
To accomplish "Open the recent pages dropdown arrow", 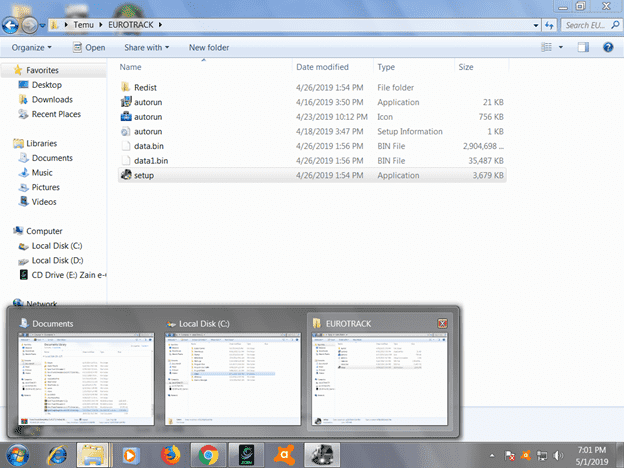I will [x=42, y=25].
